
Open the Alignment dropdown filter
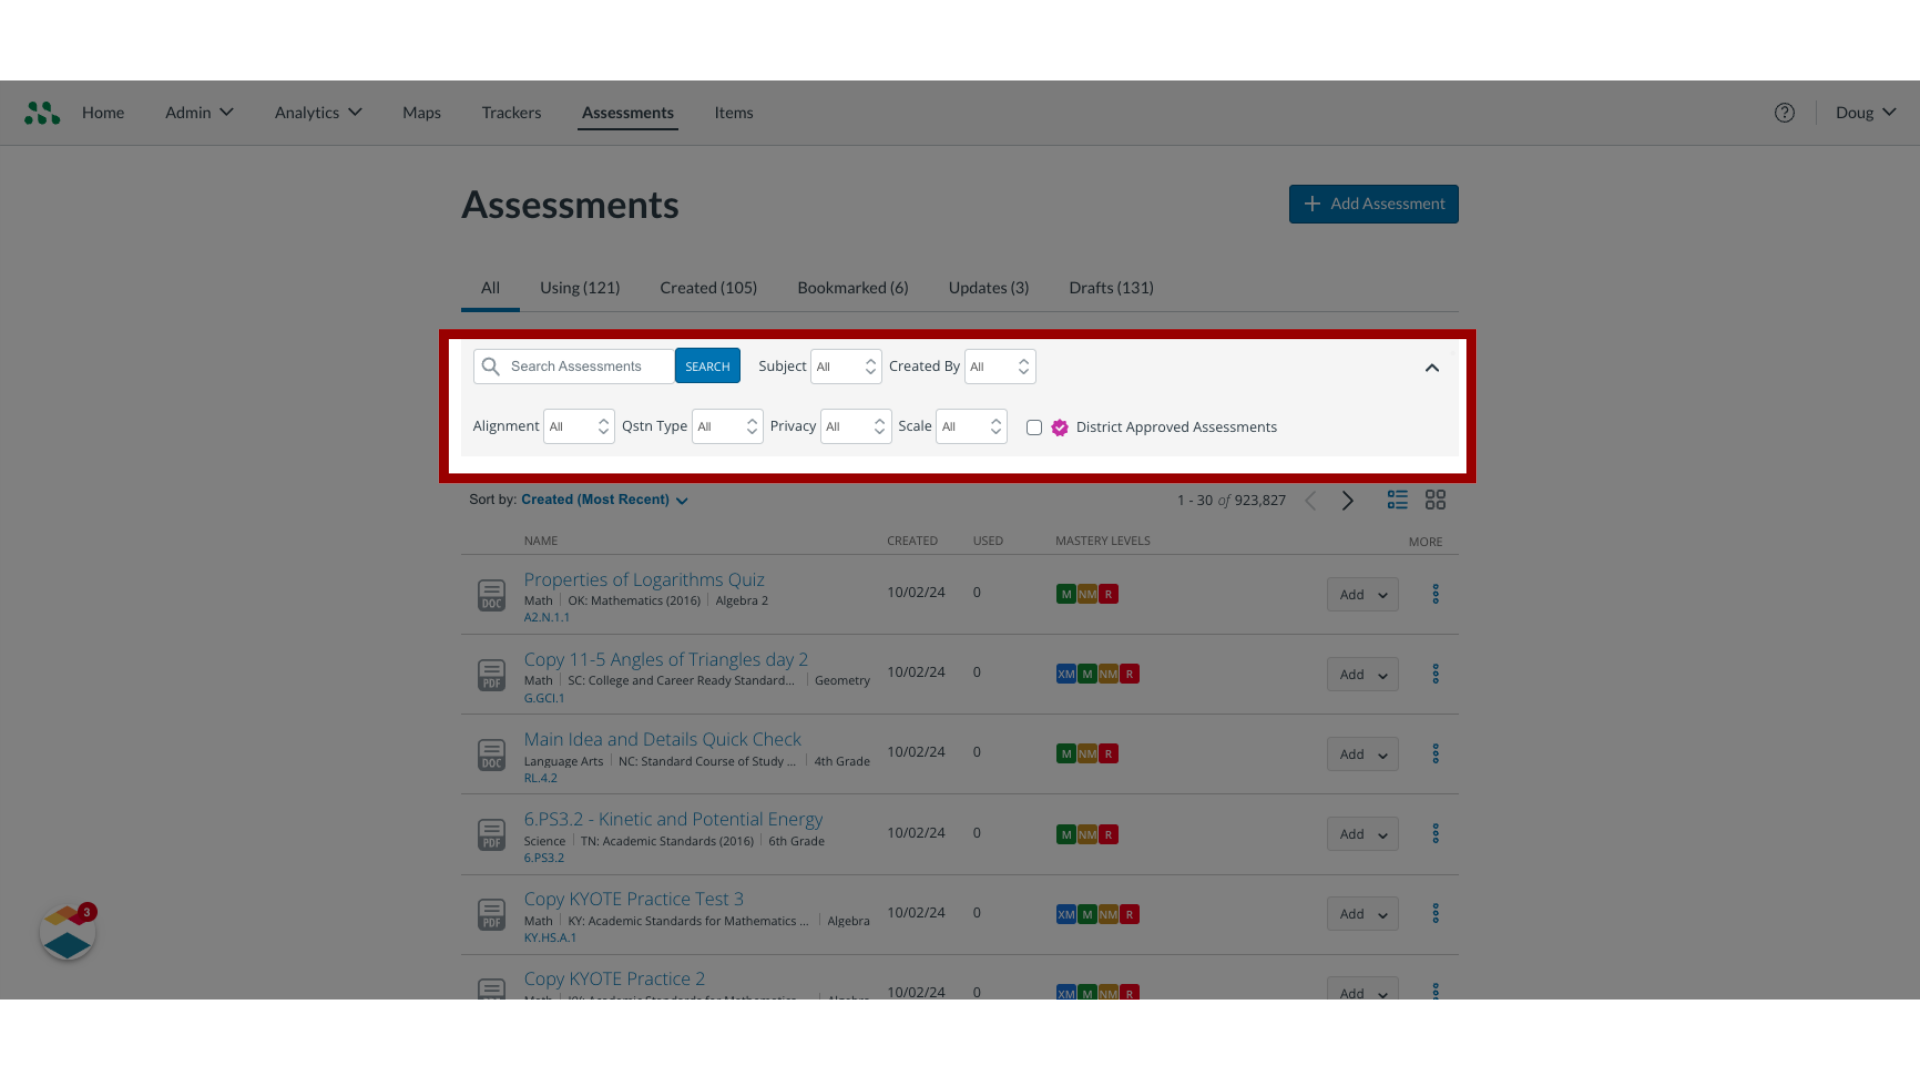point(578,426)
